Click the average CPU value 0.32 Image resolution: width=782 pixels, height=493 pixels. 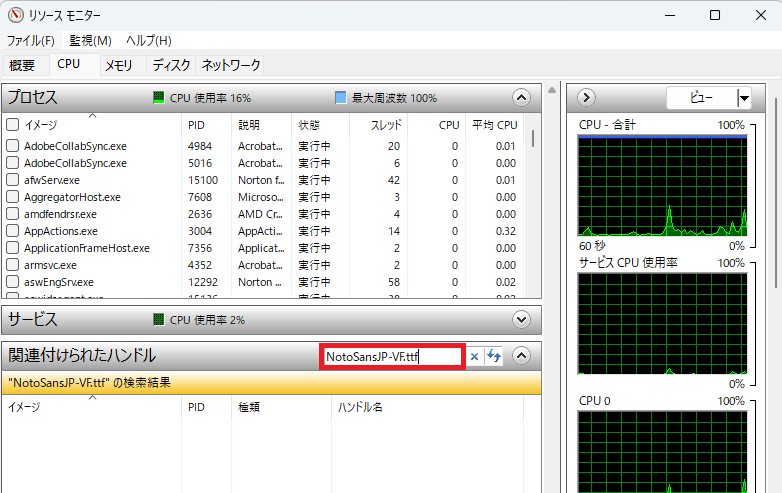(506, 231)
